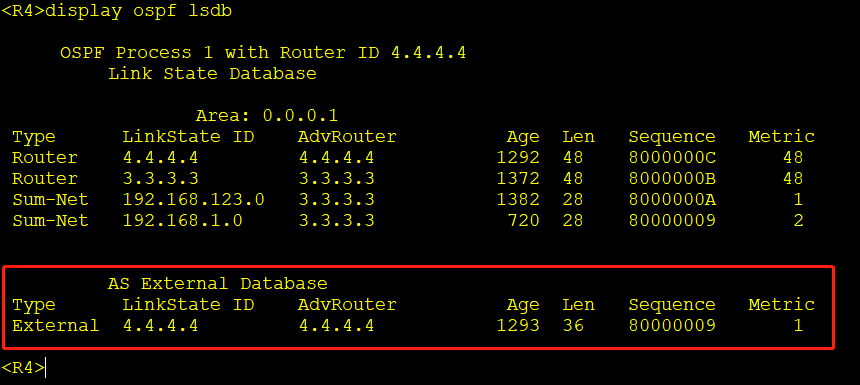
Task: Click AdvRouter 4.4.4.4 in External row
Action: 336,326
